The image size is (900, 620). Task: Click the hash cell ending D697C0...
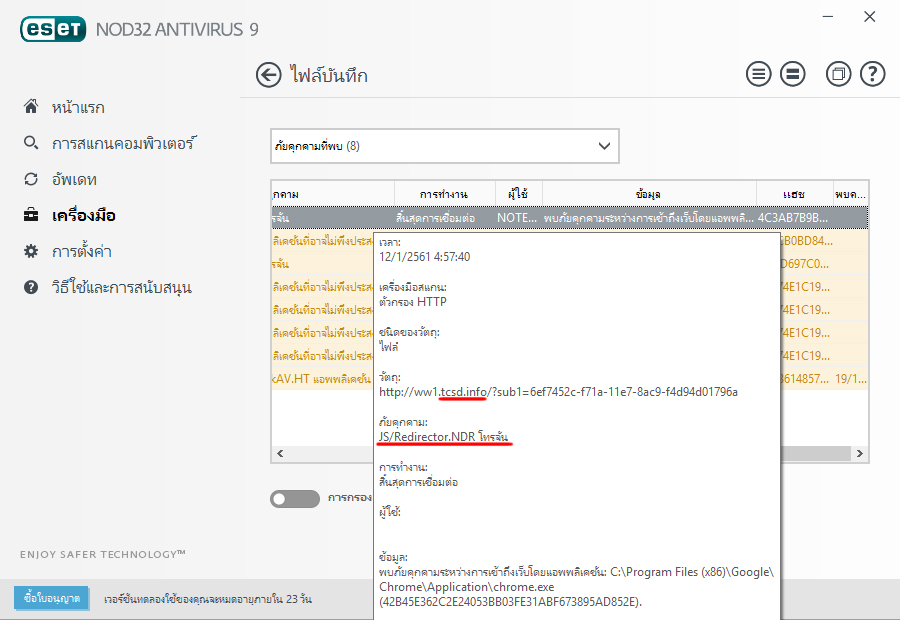click(x=805, y=264)
